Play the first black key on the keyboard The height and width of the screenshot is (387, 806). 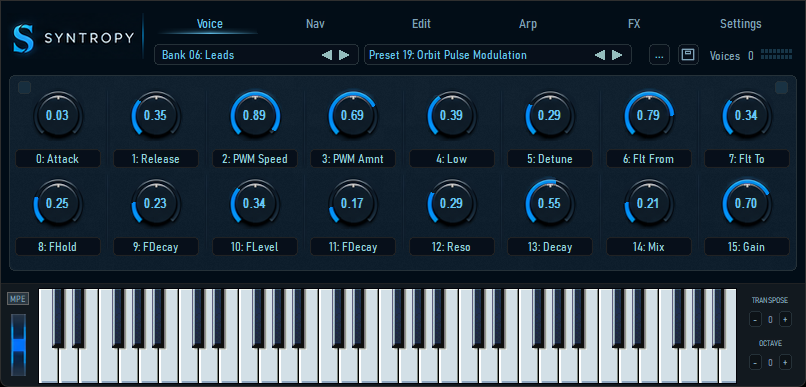point(58,318)
